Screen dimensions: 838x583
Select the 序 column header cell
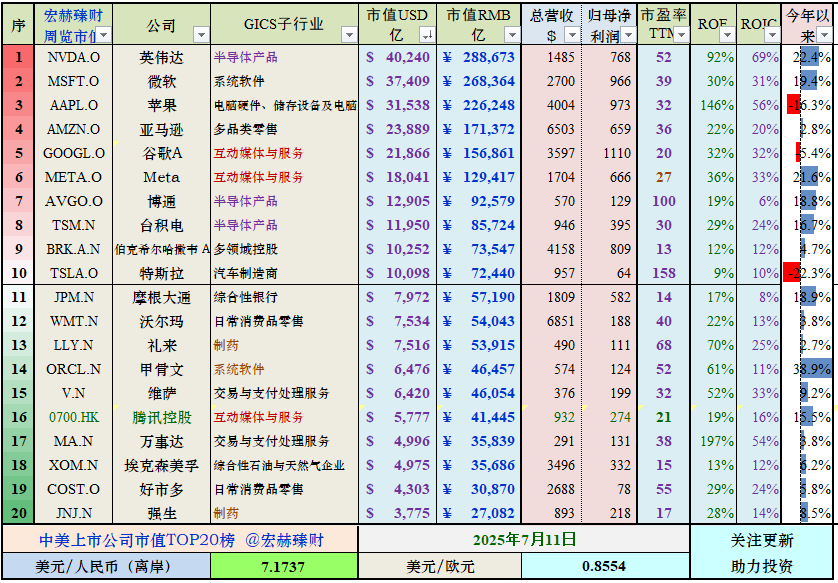point(18,25)
